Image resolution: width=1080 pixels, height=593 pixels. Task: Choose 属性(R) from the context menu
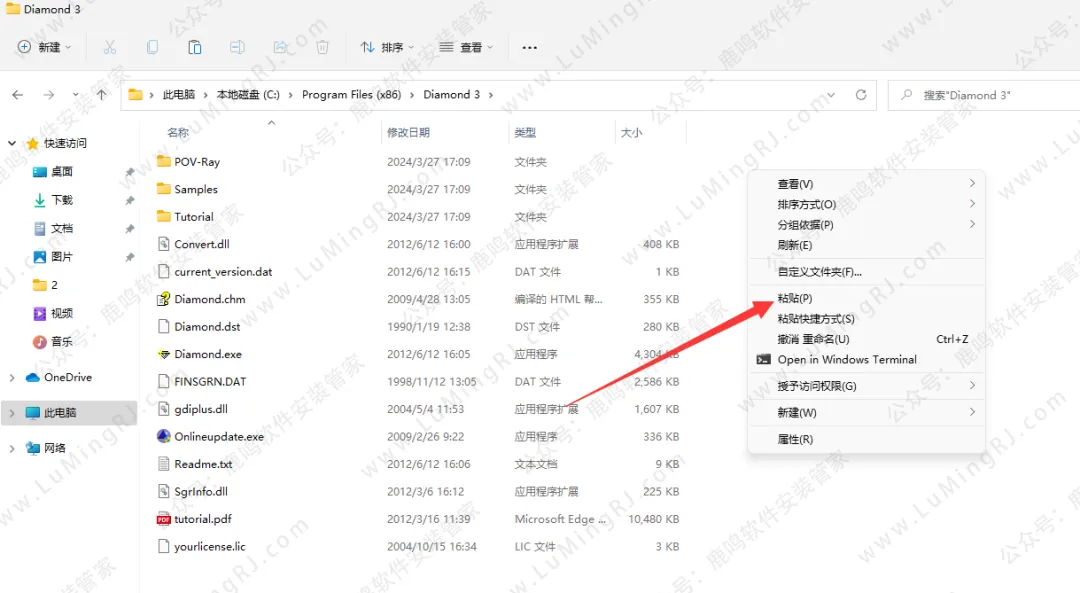795,439
